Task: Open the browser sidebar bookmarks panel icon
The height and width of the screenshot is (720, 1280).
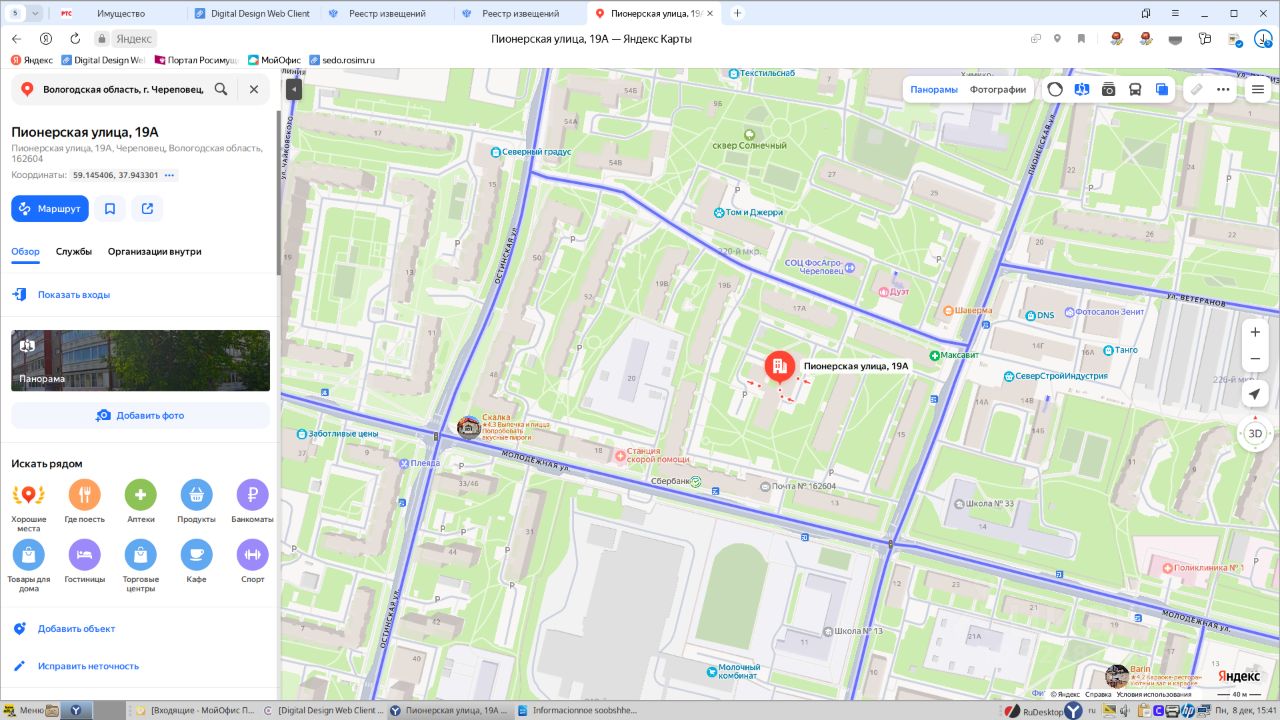Action: (x=1146, y=14)
